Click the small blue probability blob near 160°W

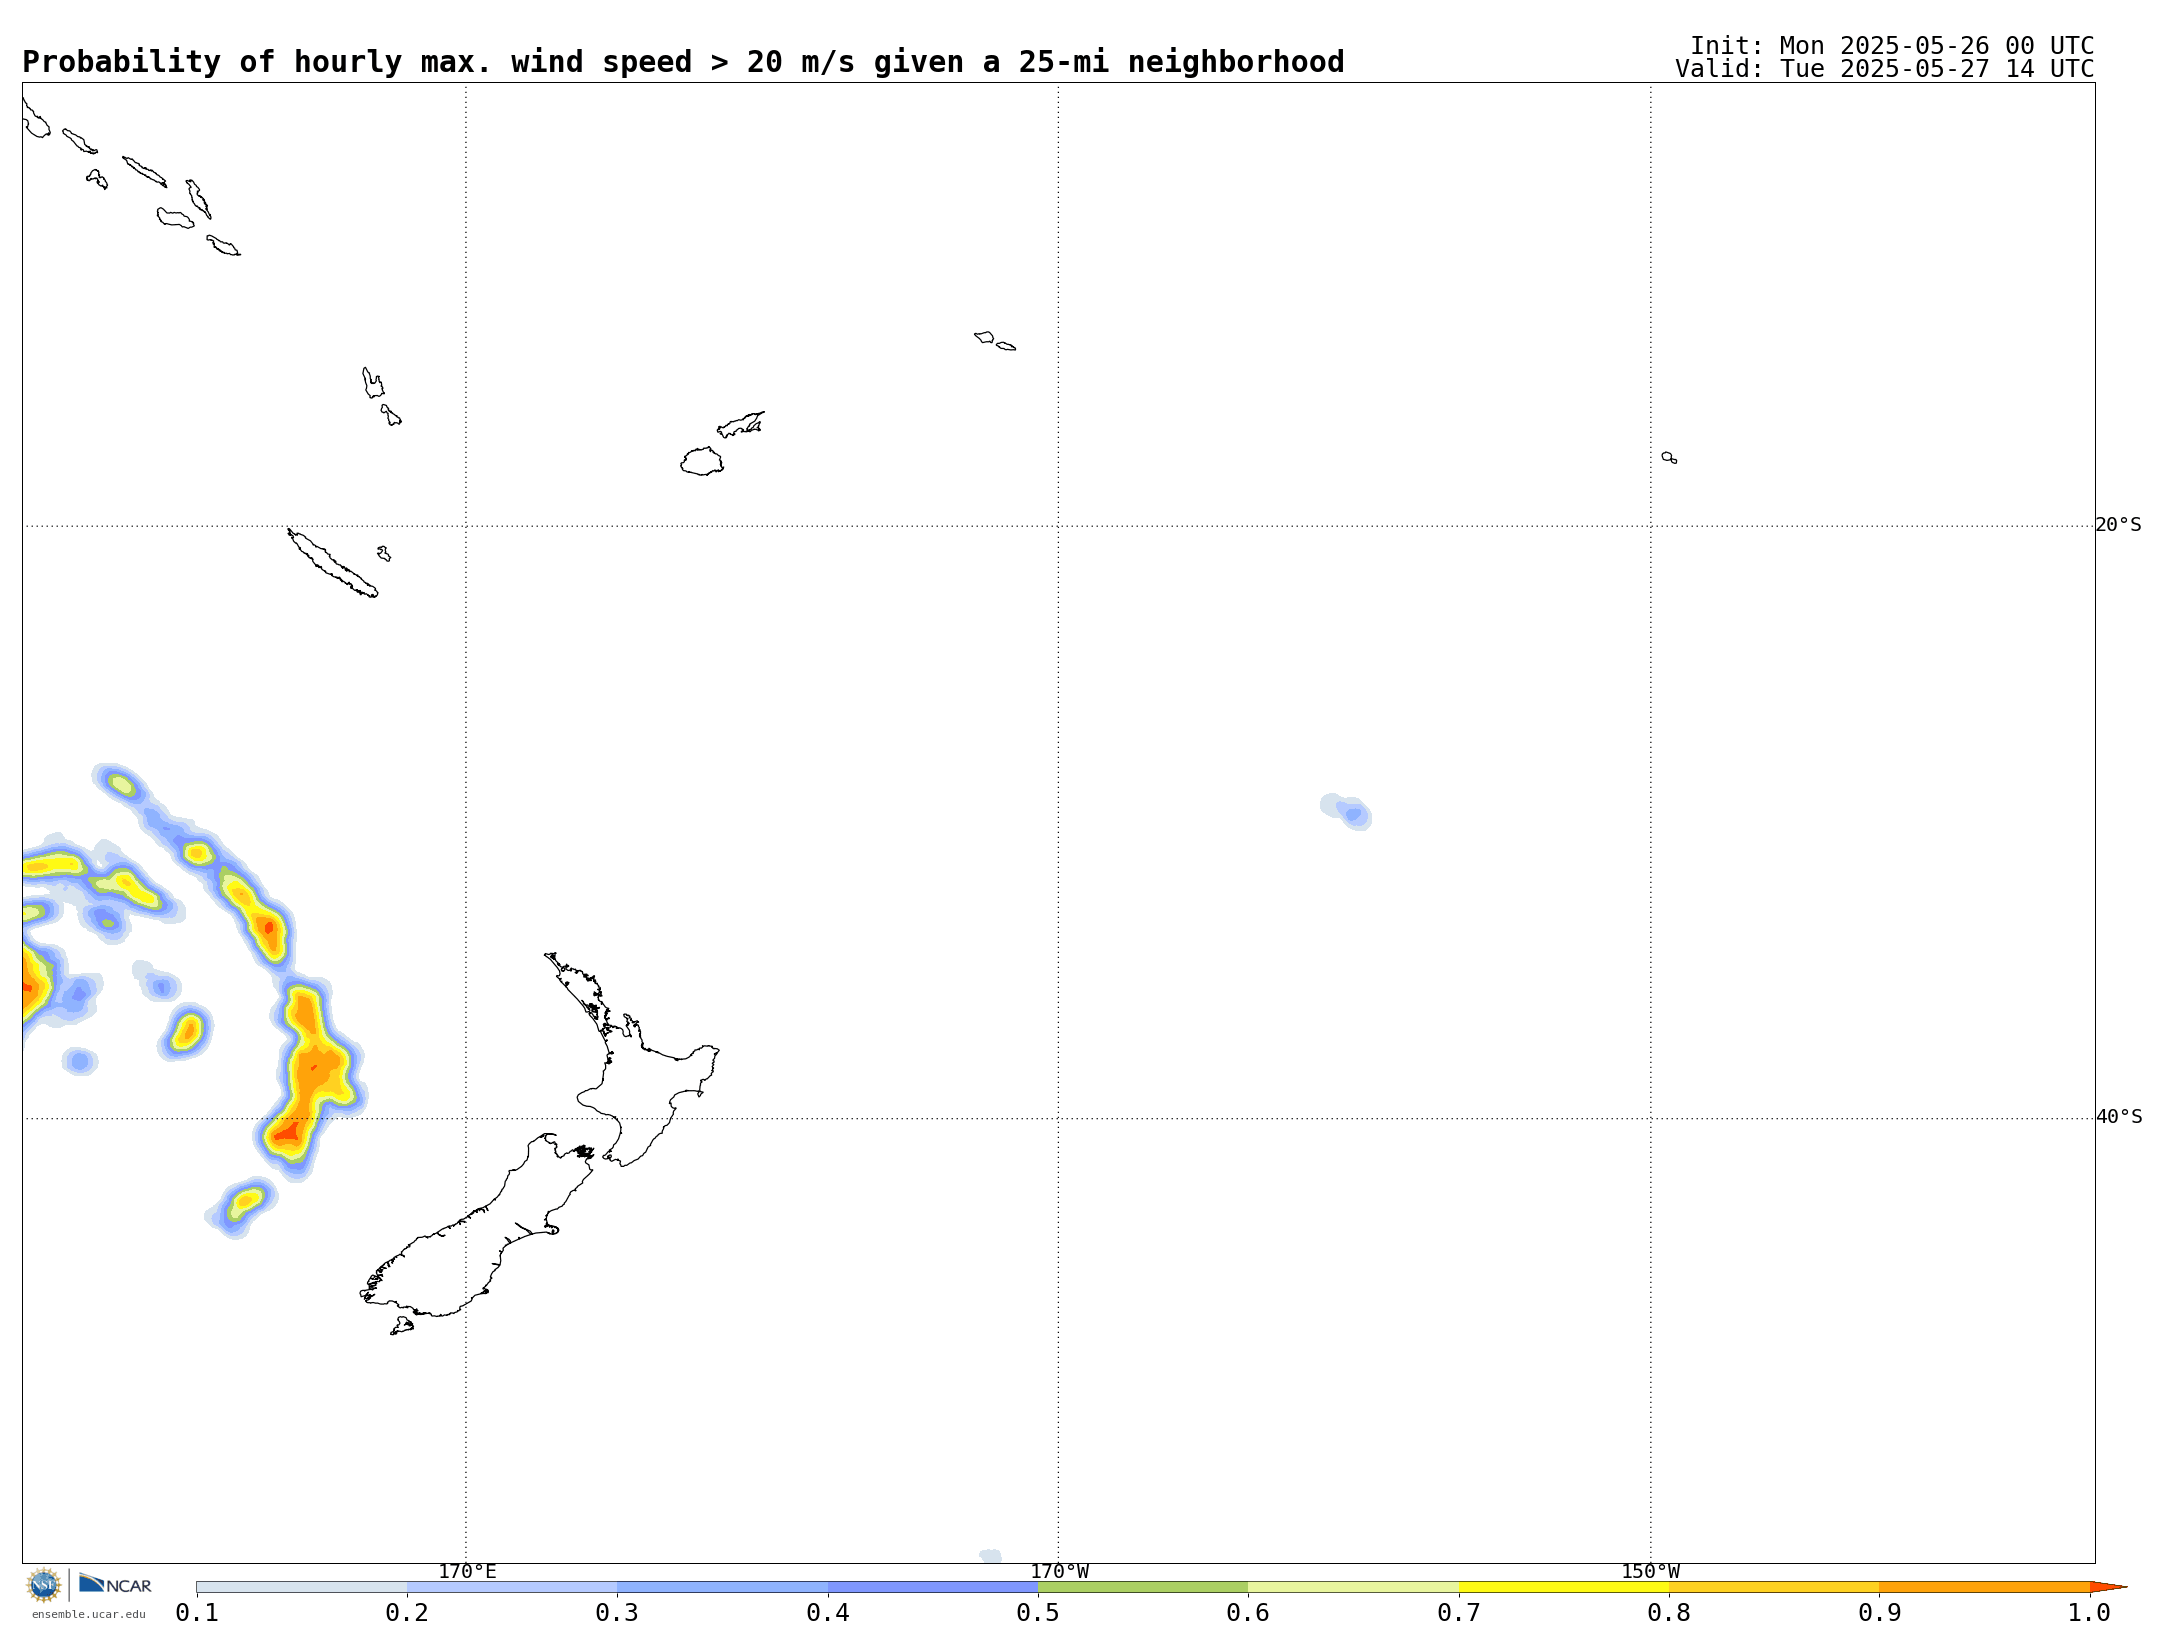[1347, 811]
